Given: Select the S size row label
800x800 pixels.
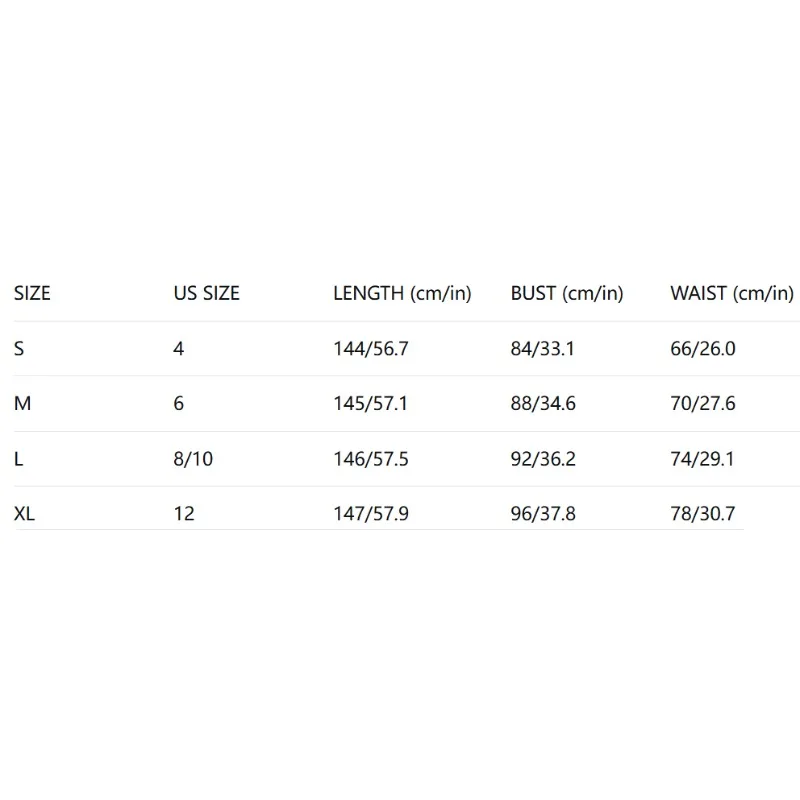Looking at the screenshot, I should [x=20, y=349].
